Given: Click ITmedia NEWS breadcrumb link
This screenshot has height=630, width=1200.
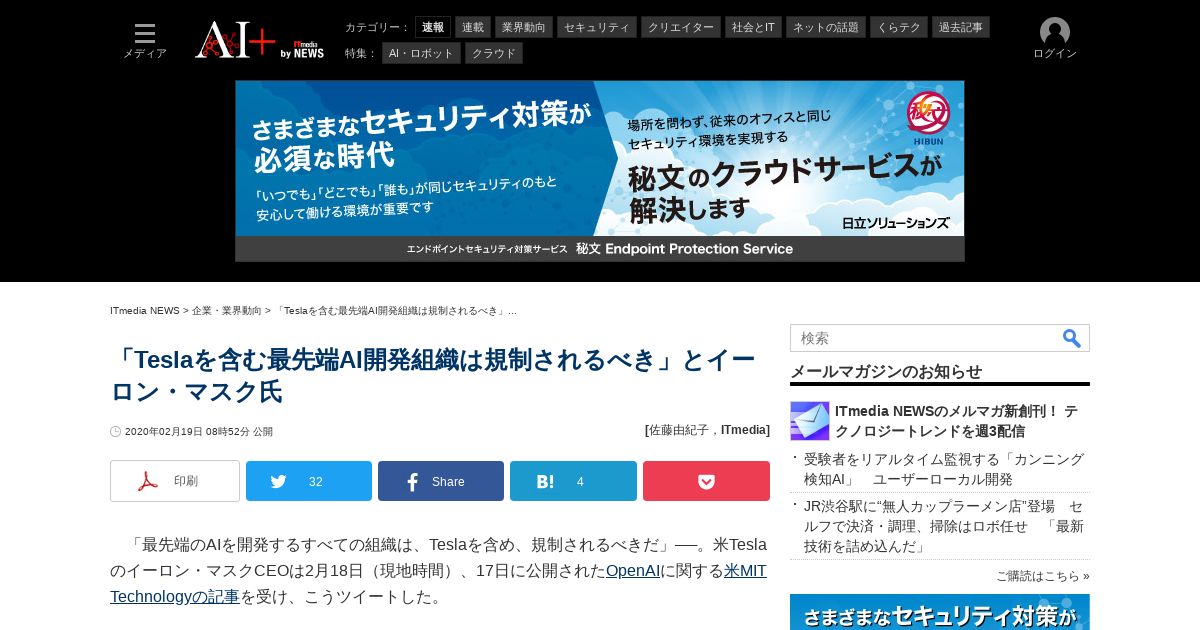Looking at the screenshot, I should [x=145, y=311].
